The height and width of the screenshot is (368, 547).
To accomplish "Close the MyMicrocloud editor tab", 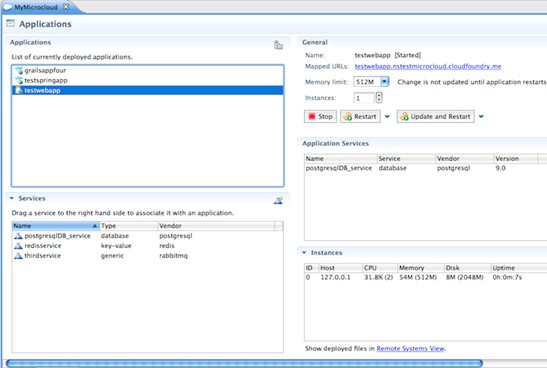I will click(66, 7).
